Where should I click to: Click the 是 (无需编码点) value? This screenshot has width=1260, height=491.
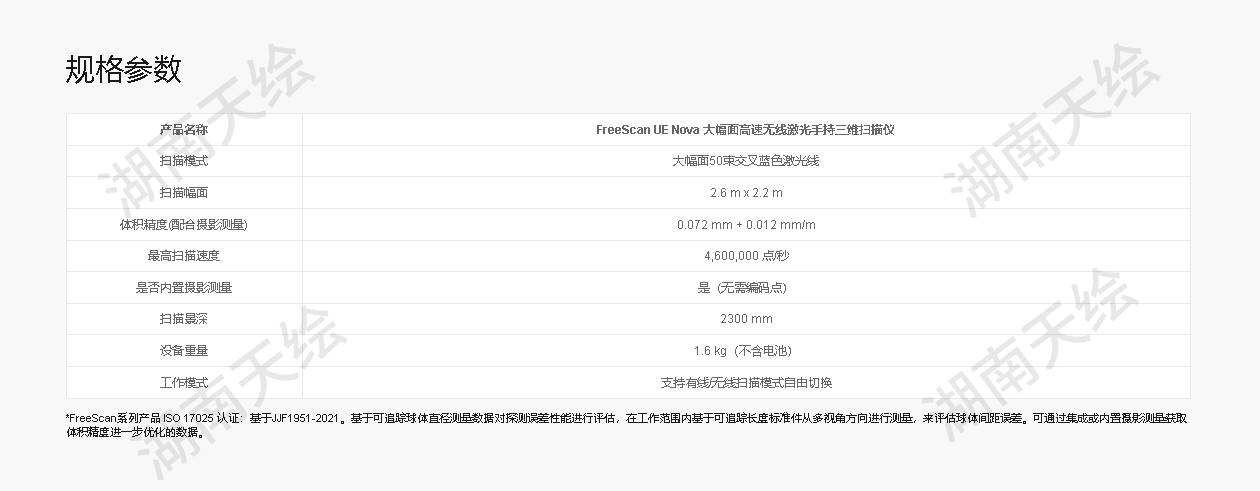[x=742, y=287]
